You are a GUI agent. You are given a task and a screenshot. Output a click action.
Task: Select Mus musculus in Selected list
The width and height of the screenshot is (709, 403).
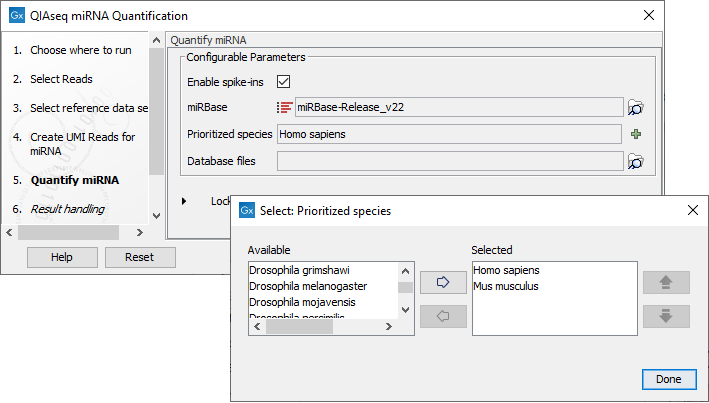pos(506,286)
